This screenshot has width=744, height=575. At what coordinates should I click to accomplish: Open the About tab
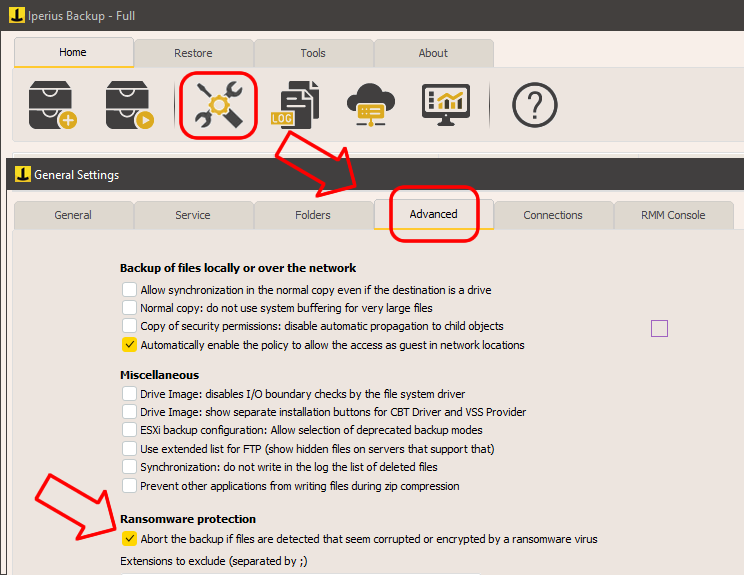pyautogui.click(x=433, y=53)
